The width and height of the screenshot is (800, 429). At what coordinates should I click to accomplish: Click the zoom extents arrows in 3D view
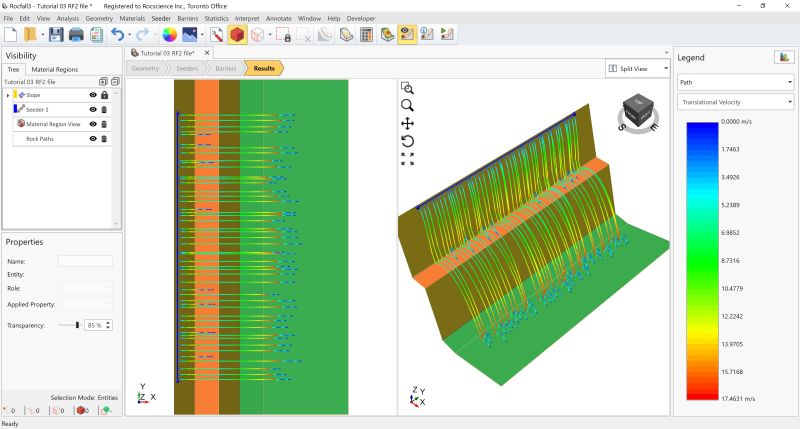pyautogui.click(x=407, y=159)
